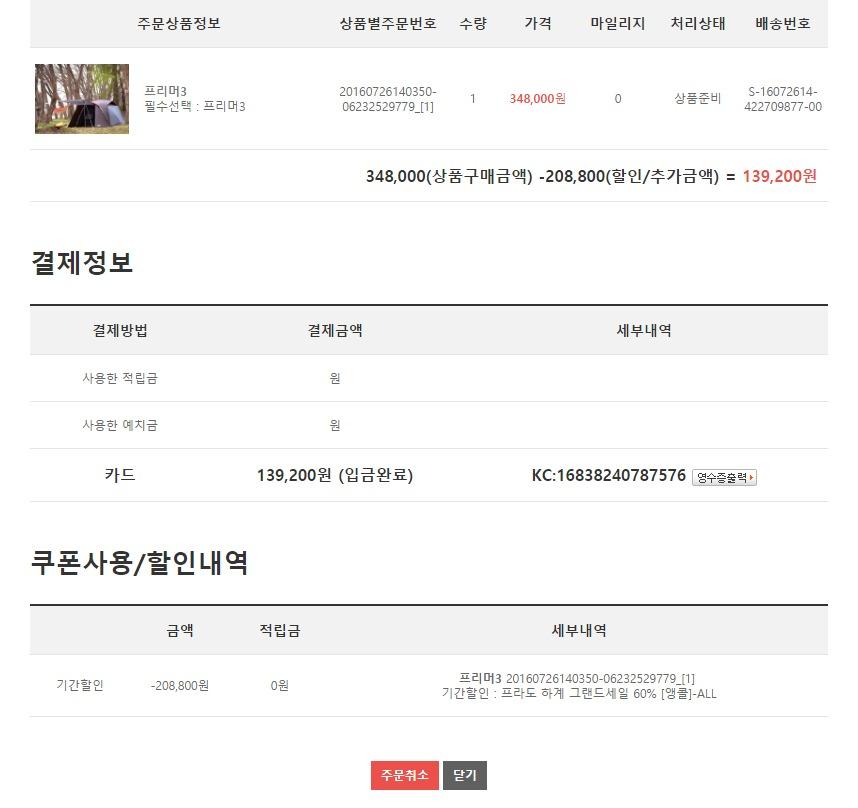Click the tent product thumbnail image
The height and width of the screenshot is (808, 858).
[x=82, y=98]
